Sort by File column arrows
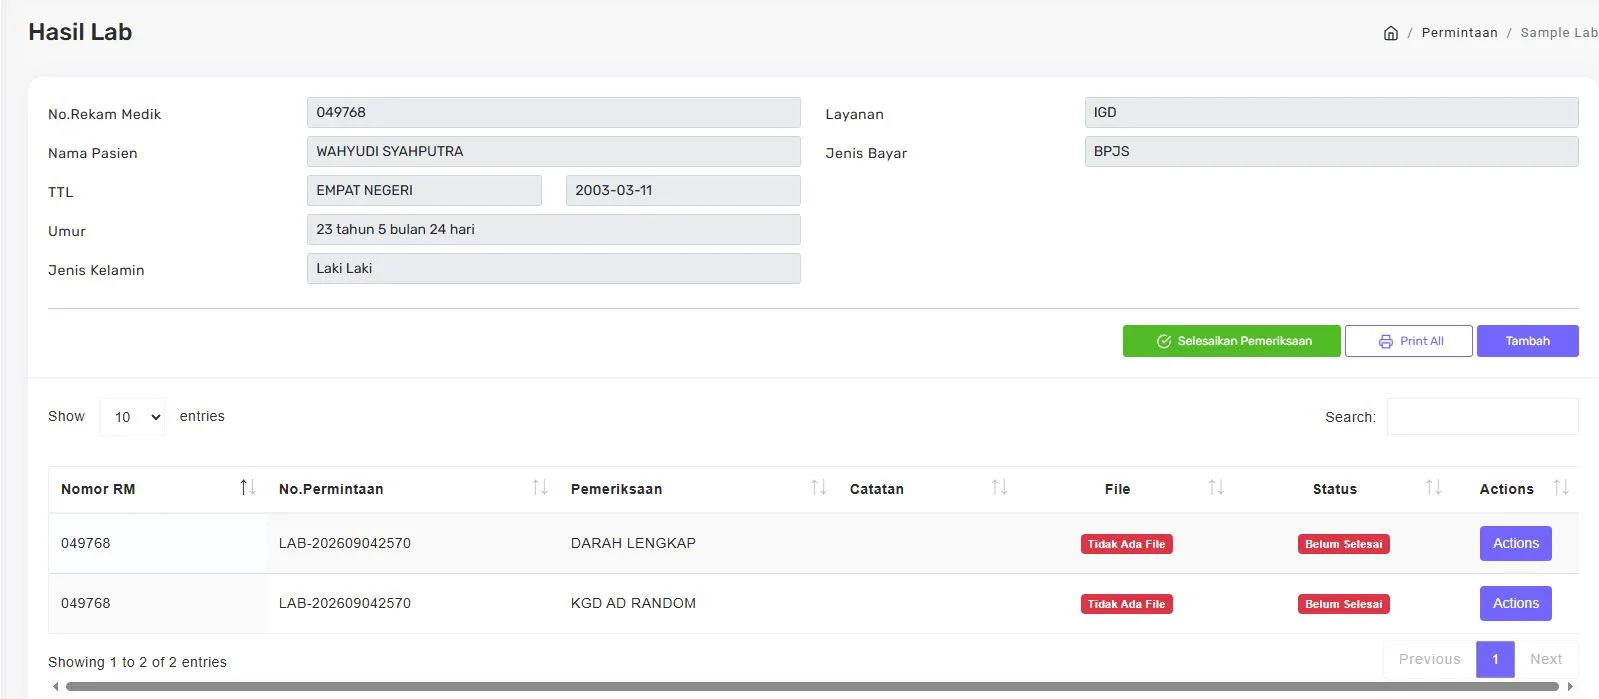 pos(1216,488)
